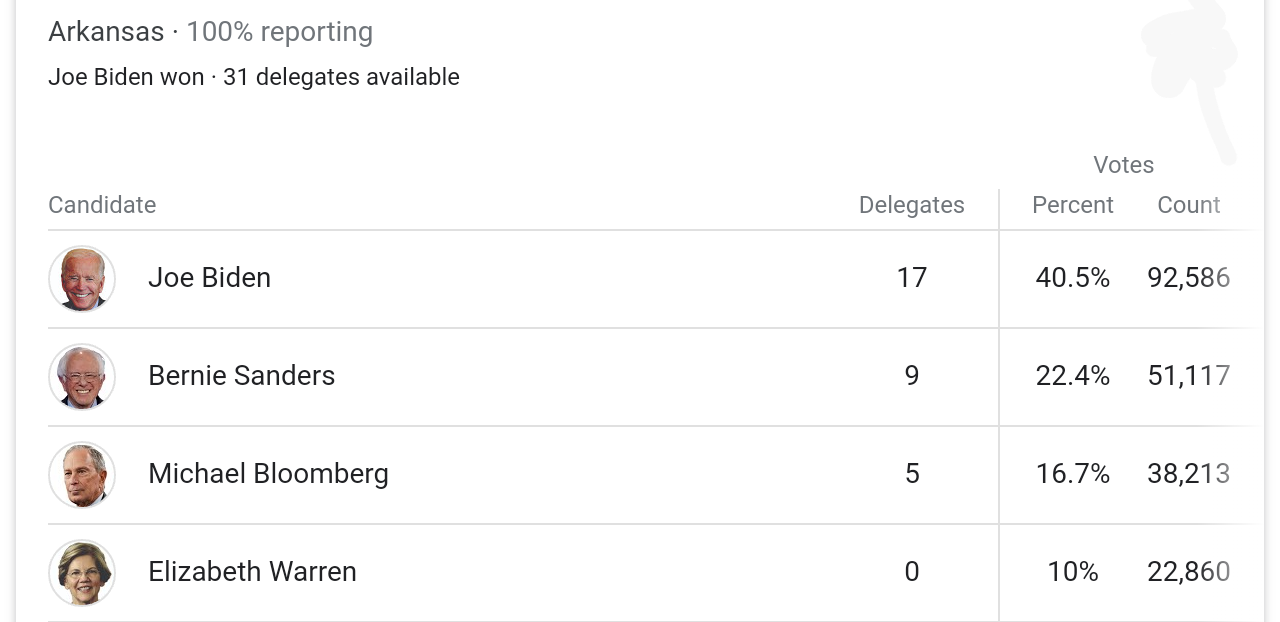Screen dimensions: 1280x622
Task: Click the Delegates column header
Action: pyautogui.click(x=911, y=205)
